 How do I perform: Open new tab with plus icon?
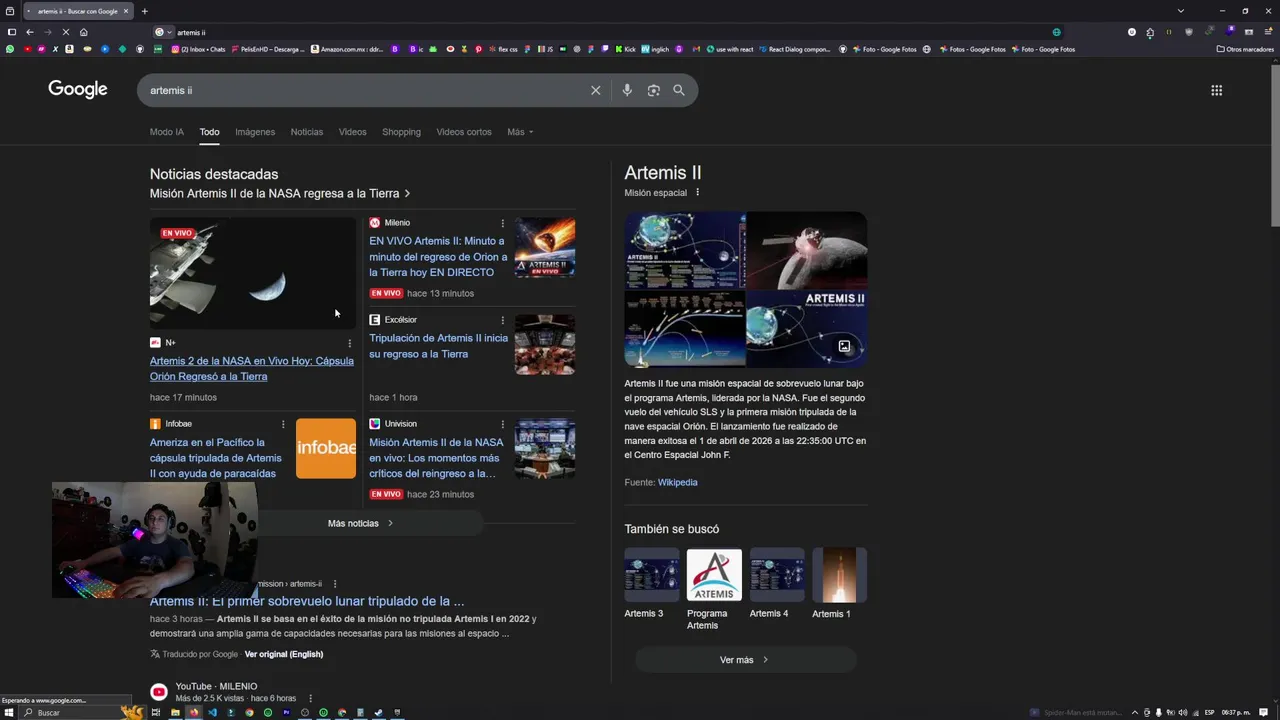144,11
